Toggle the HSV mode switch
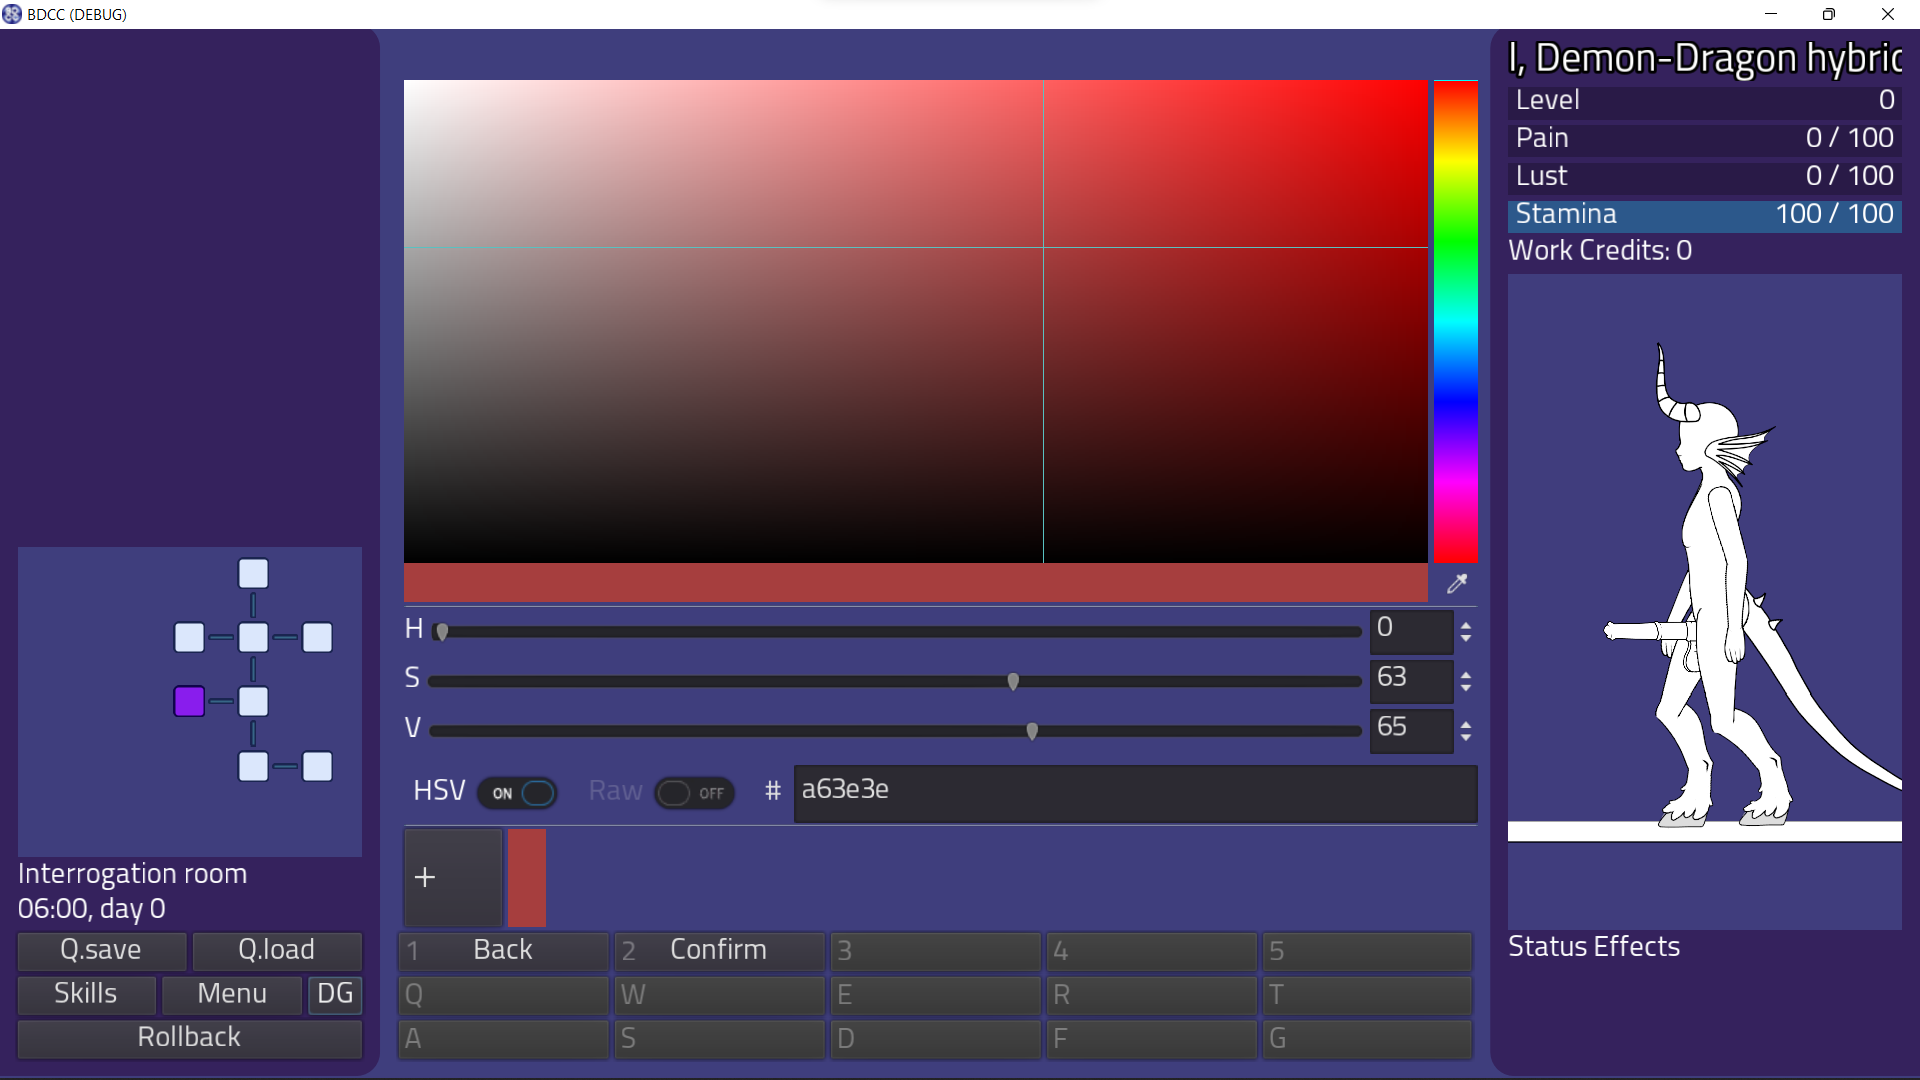 (518, 793)
